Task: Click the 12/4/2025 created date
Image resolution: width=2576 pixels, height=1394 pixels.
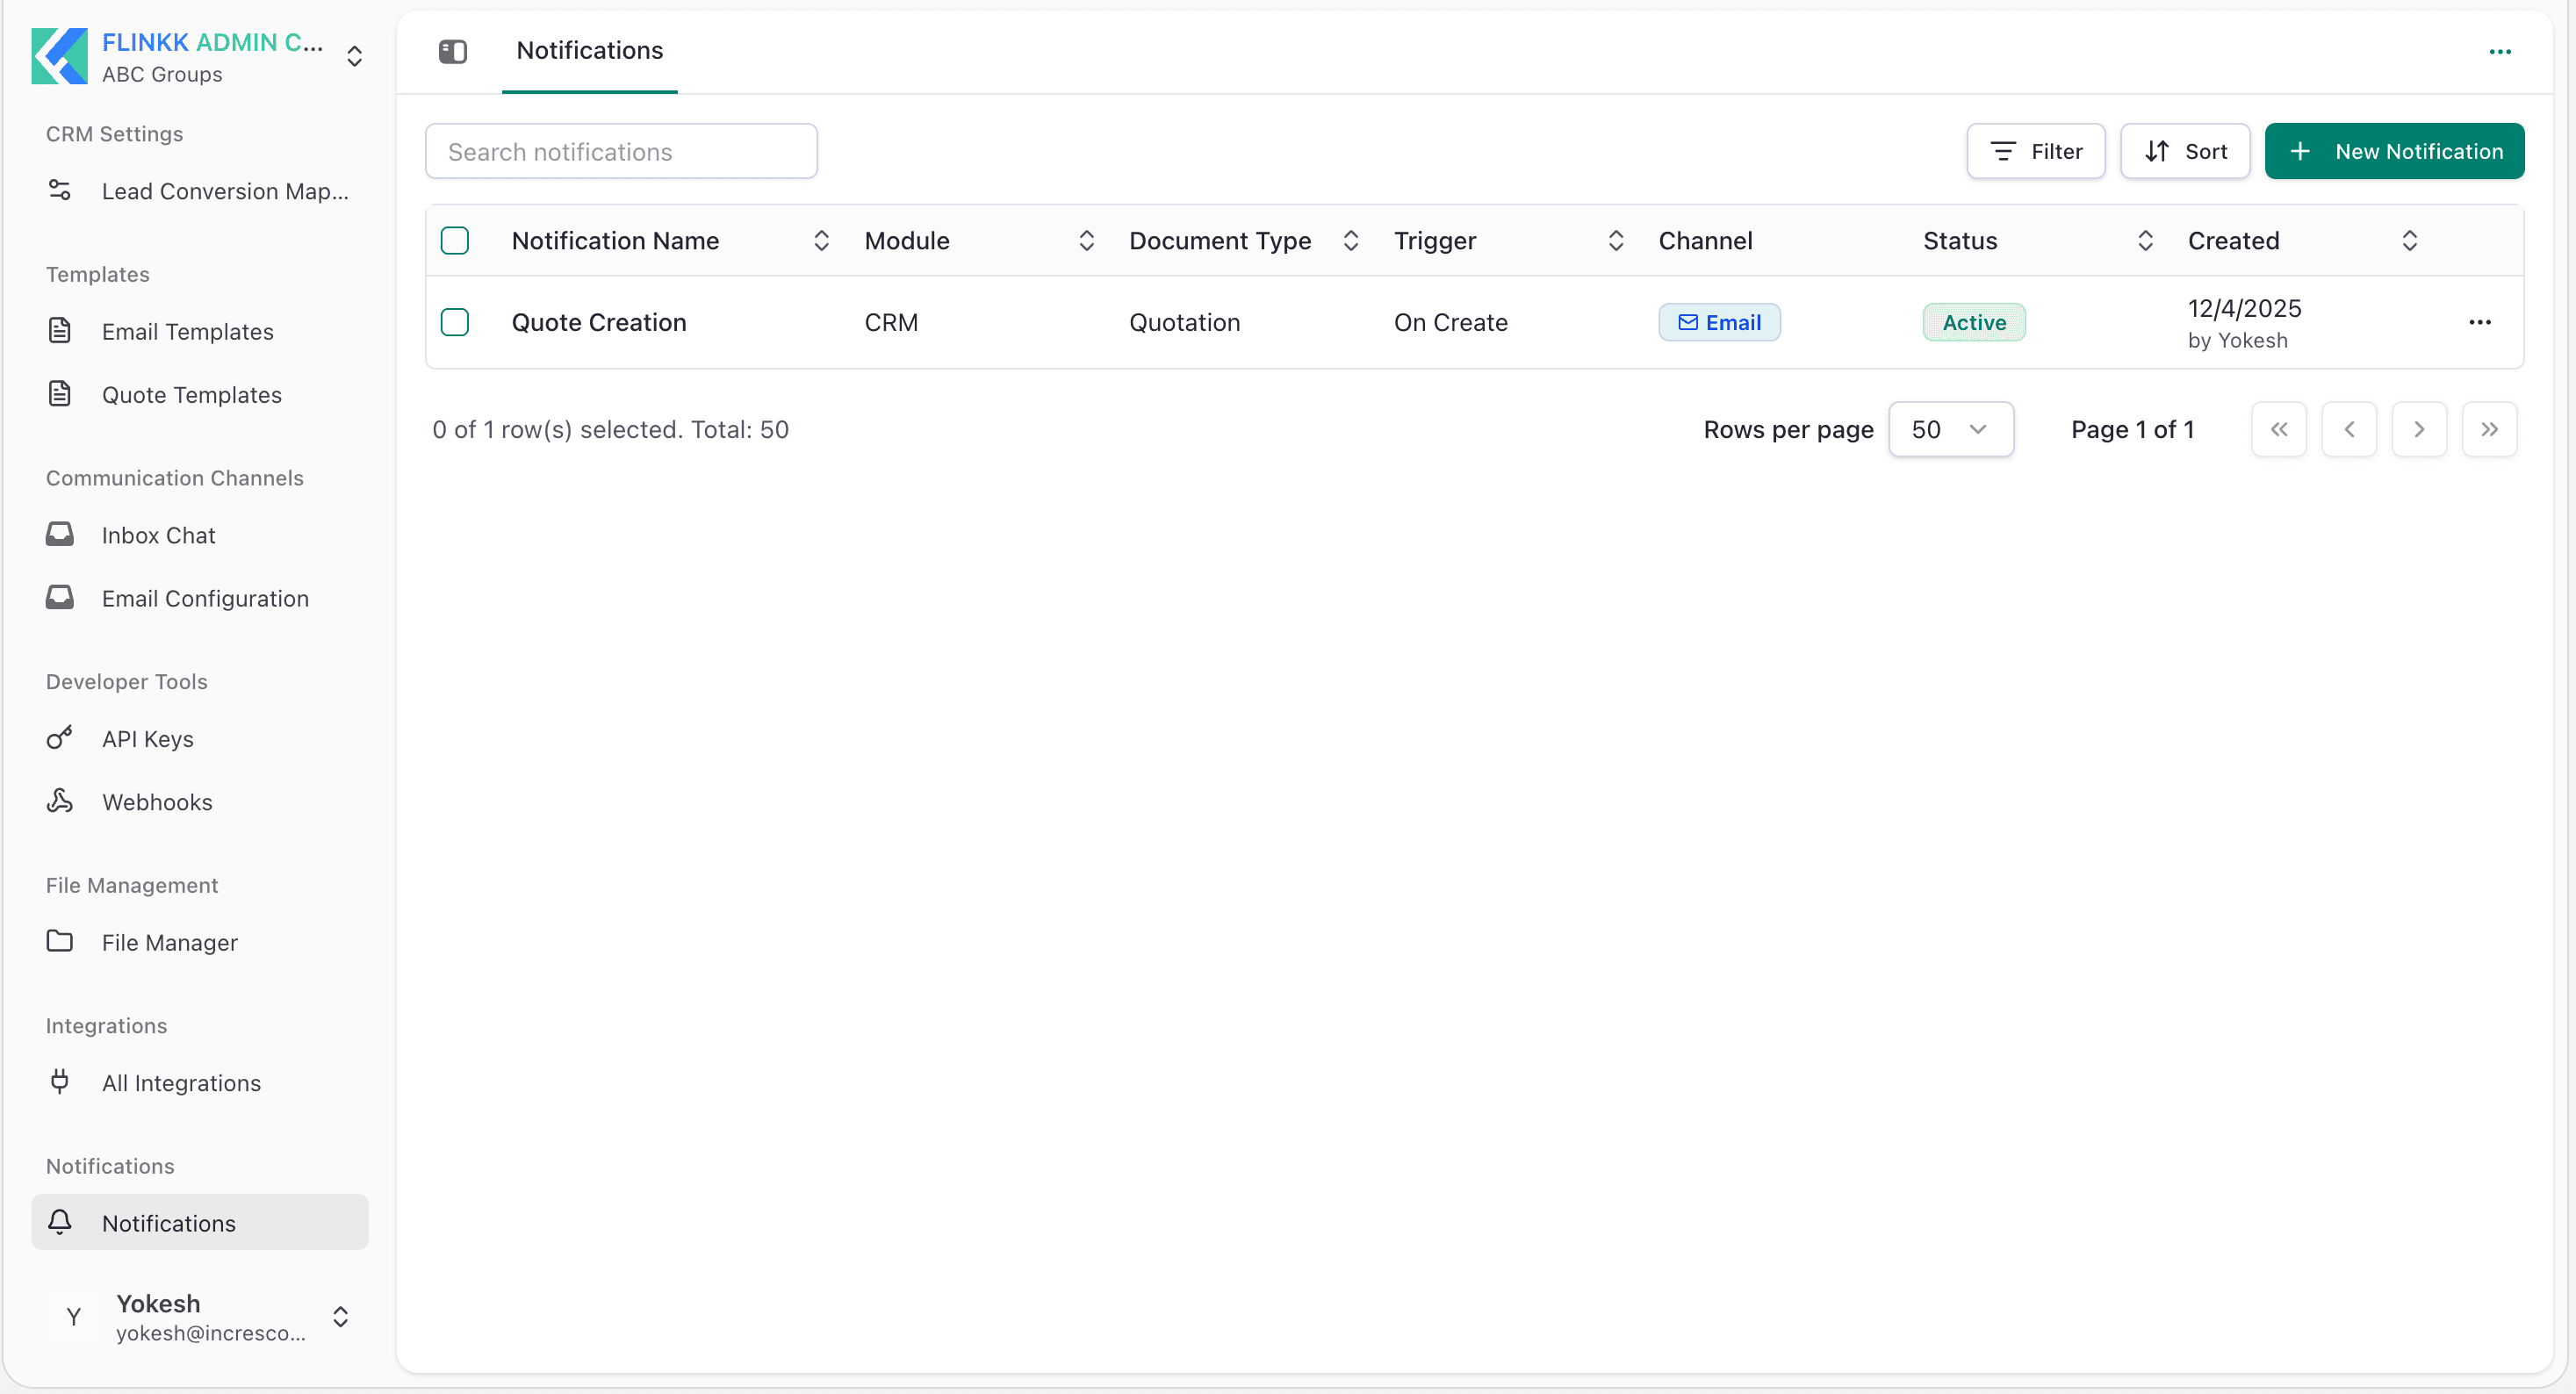Action: [2244, 308]
